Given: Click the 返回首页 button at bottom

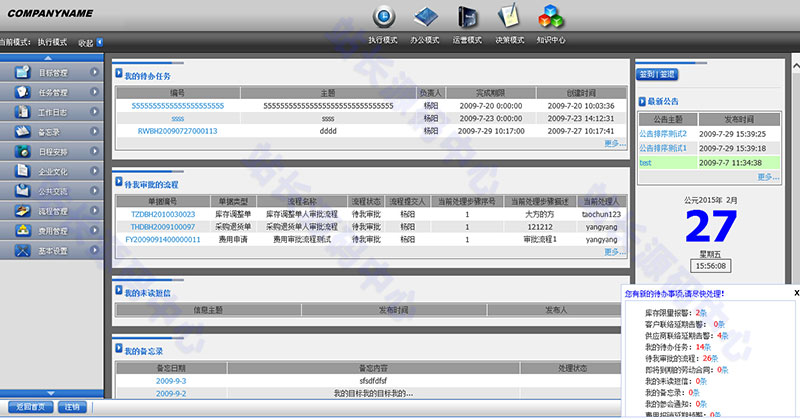Looking at the screenshot, I should (29, 407).
